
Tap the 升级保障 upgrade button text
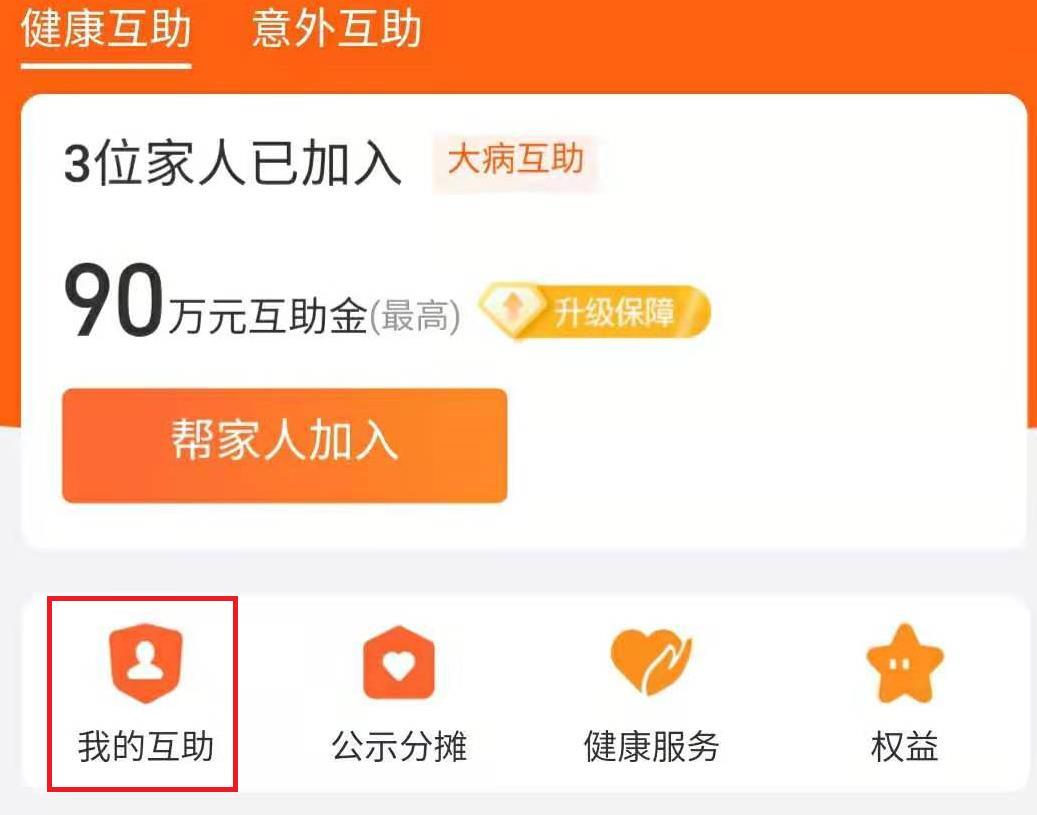coord(614,312)
